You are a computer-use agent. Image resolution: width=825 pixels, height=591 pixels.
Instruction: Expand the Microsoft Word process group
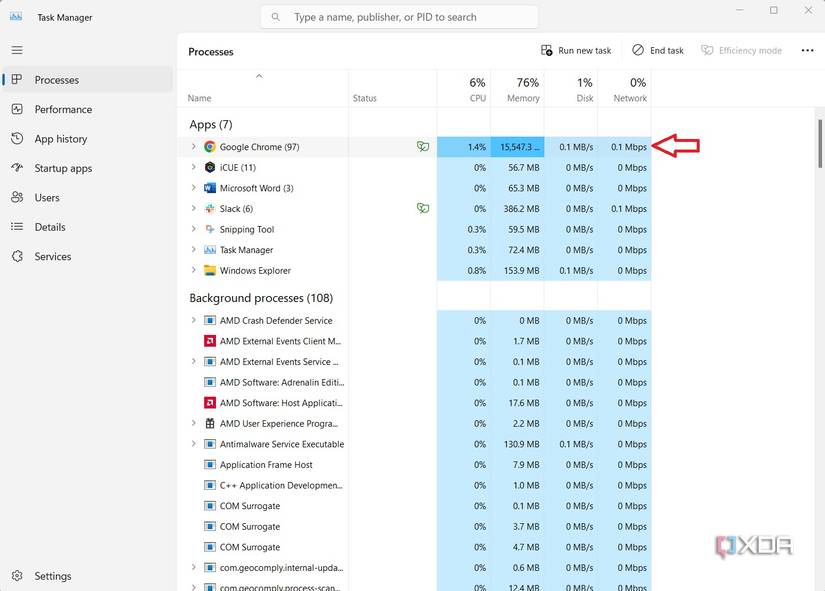[193, 187]
